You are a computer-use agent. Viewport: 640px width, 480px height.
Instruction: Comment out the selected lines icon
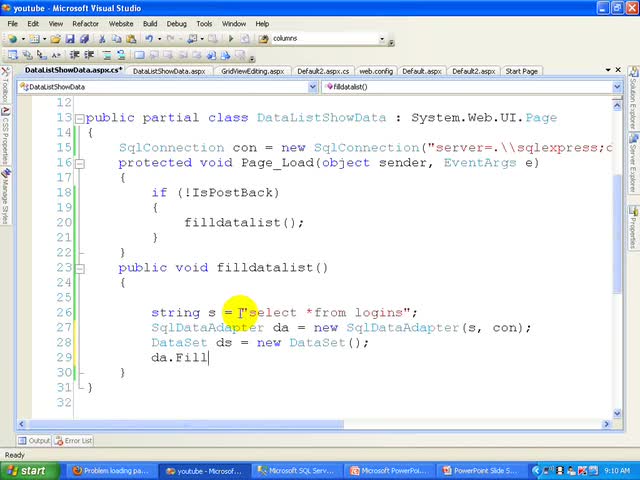point(107,55)
